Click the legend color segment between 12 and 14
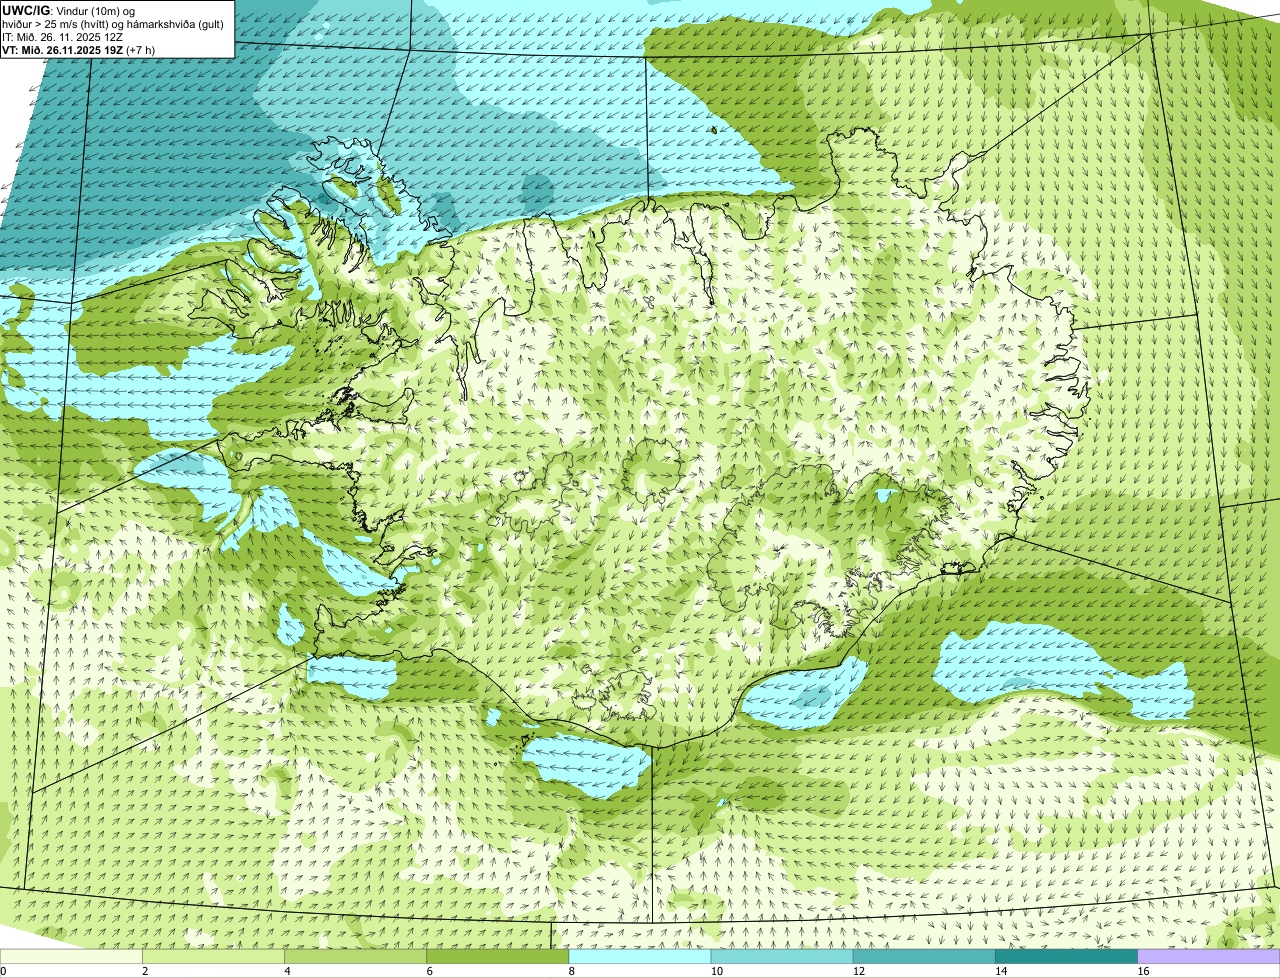 click(924, 956)
